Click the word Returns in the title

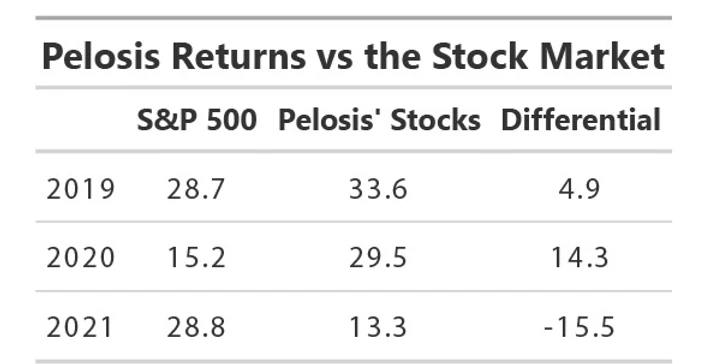(x=239, y=56)
